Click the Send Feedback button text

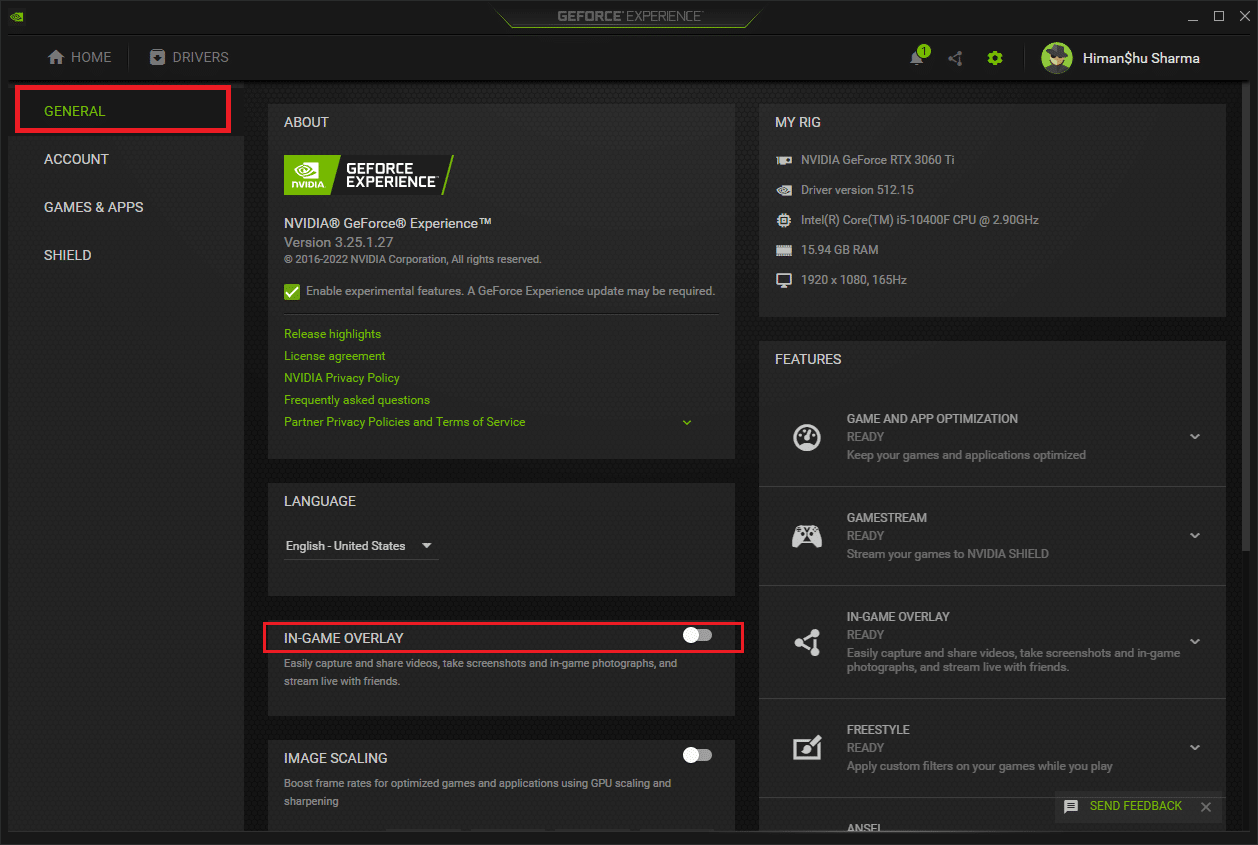click(x=1136, y=806)
